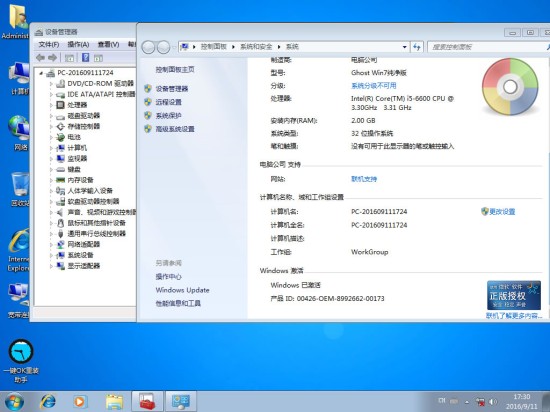Select 系统设备 category
The width and height of the screenshot is (550, 412).
(80, 255)
